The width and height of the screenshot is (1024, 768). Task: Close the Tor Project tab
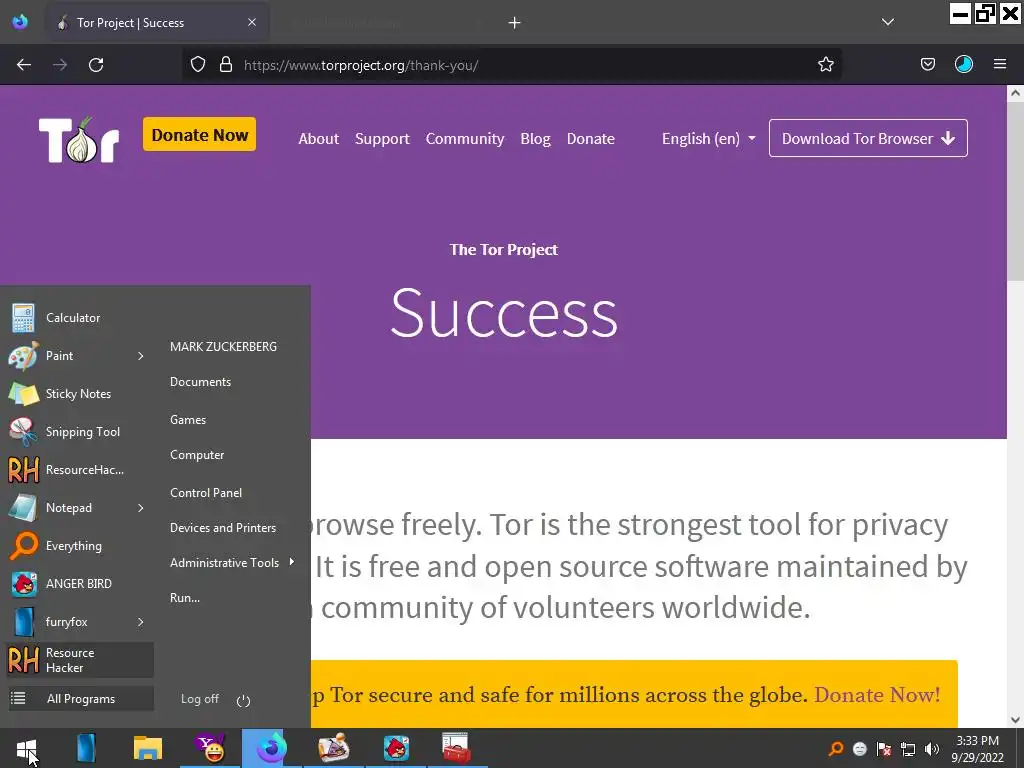252,22
